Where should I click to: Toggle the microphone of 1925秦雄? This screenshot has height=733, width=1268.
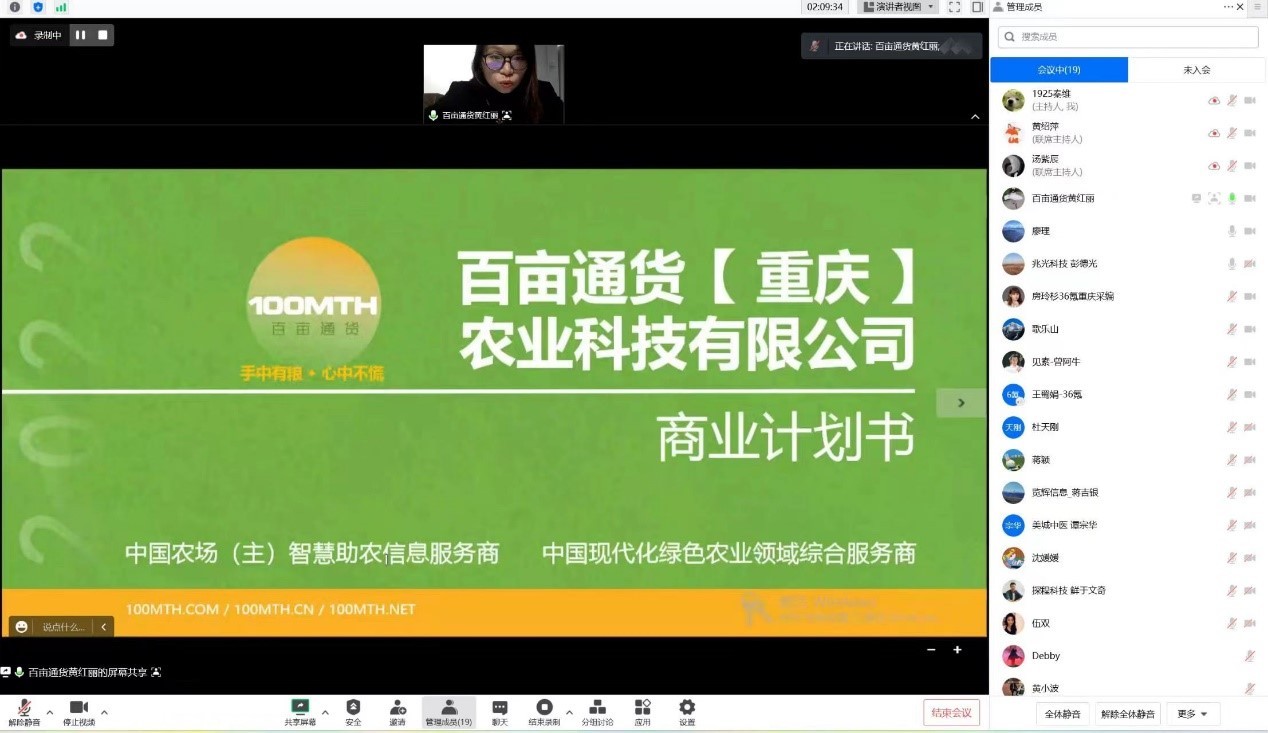[1232, 100]
